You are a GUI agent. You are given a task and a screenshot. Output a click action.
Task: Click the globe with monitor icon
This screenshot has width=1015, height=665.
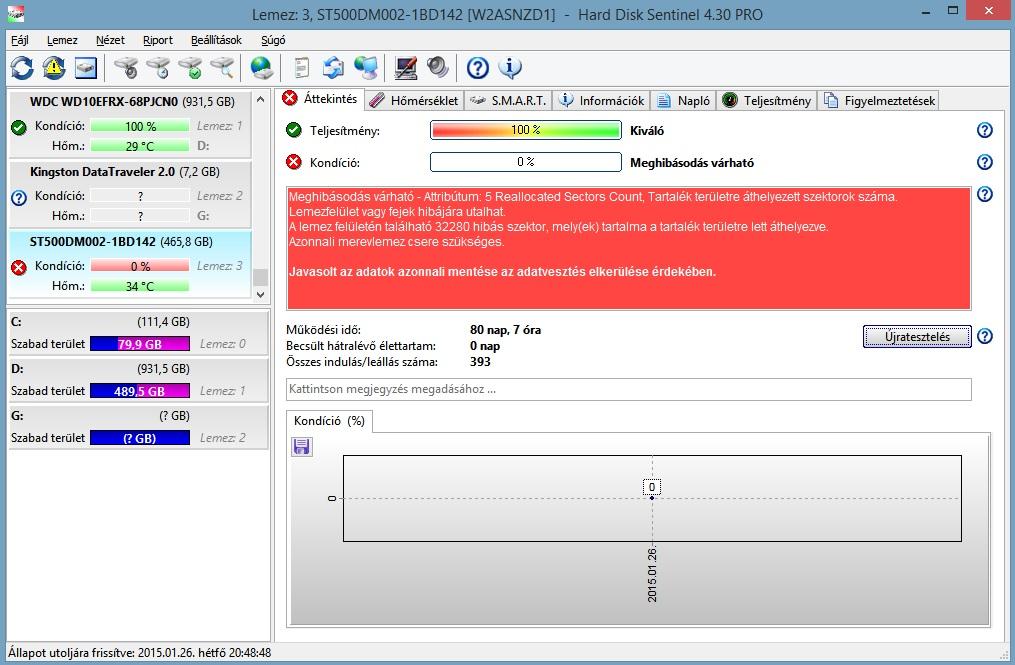pos(366,67)
